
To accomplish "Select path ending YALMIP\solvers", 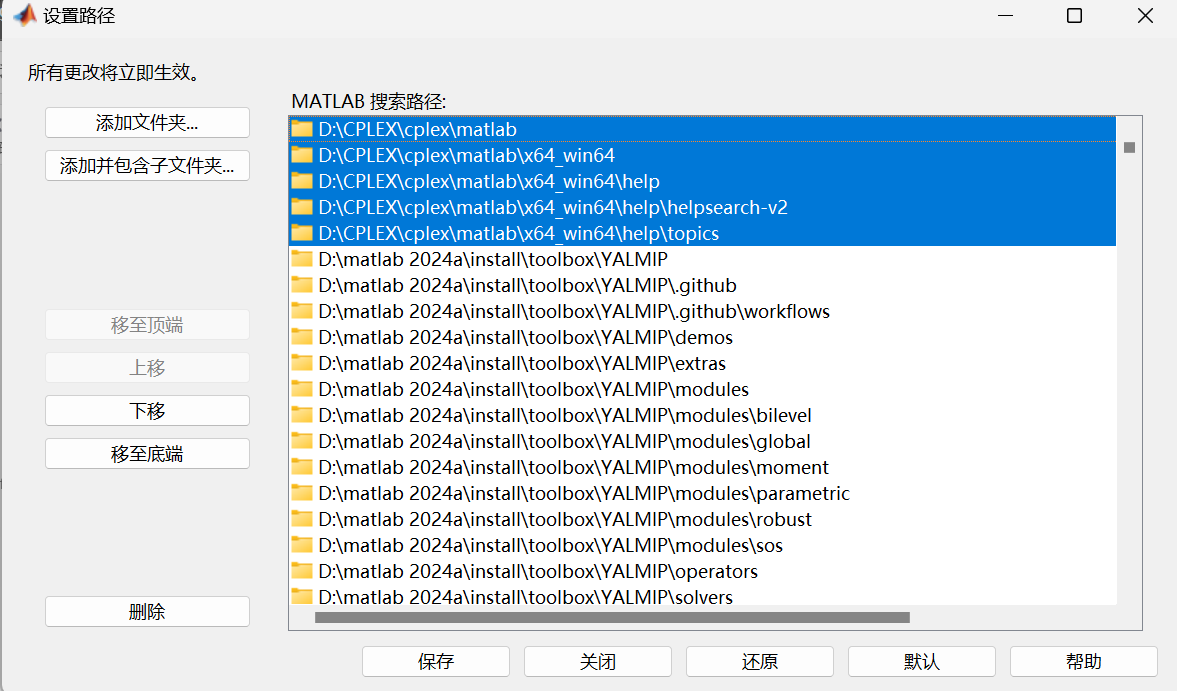I will [x=703, y=596].
